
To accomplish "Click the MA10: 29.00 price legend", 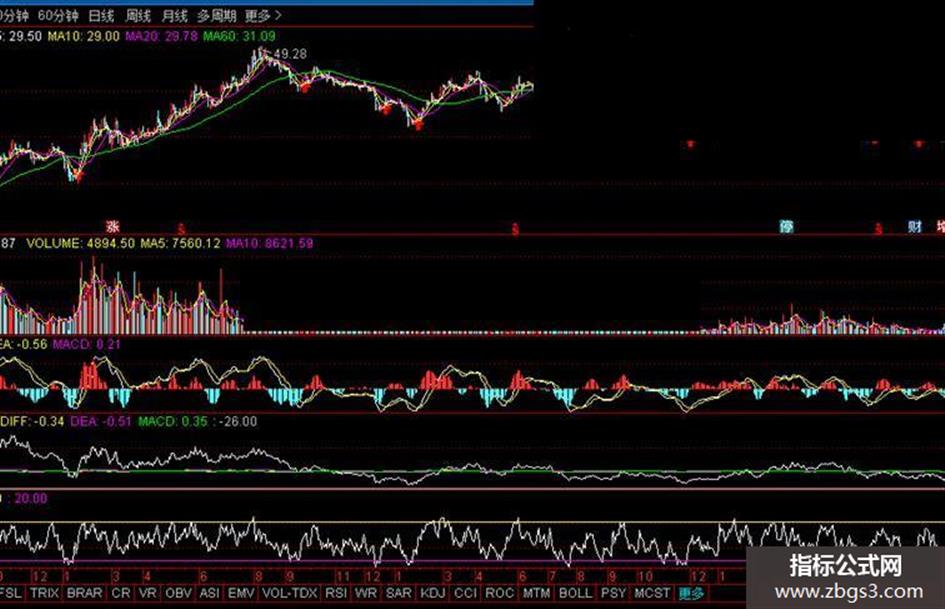I will (x=84, y=36).
